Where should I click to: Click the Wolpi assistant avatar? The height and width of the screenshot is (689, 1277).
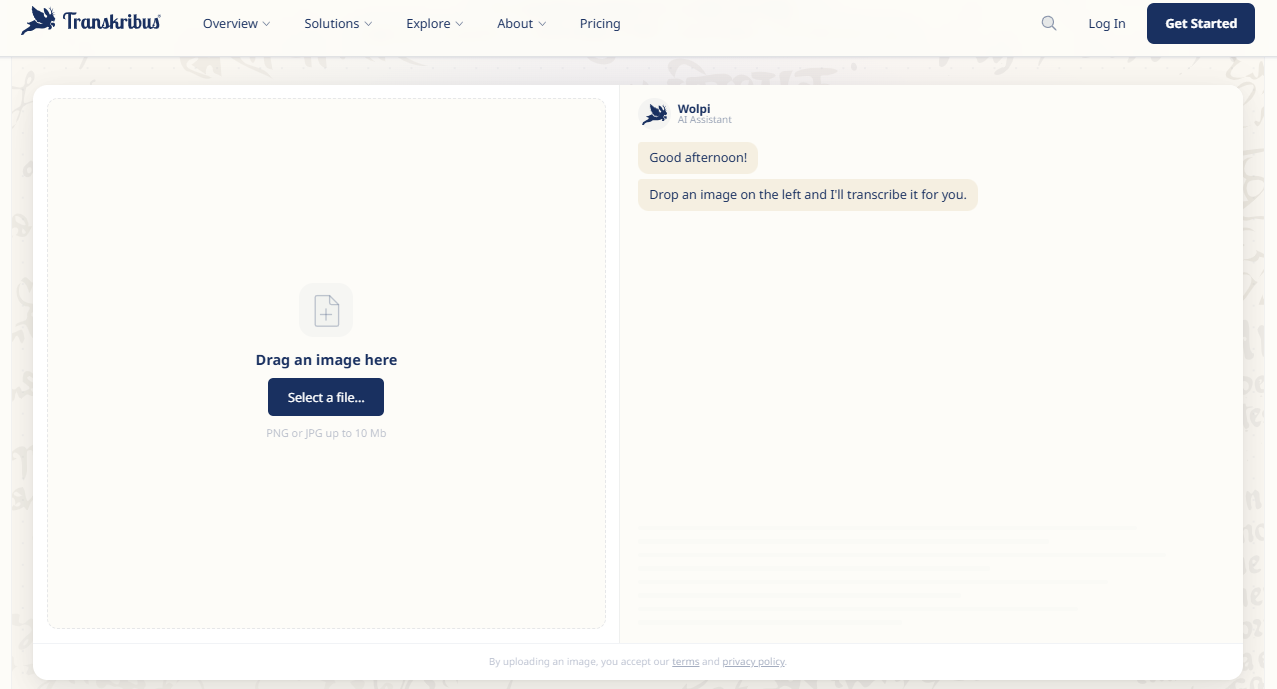click(654, 114)
